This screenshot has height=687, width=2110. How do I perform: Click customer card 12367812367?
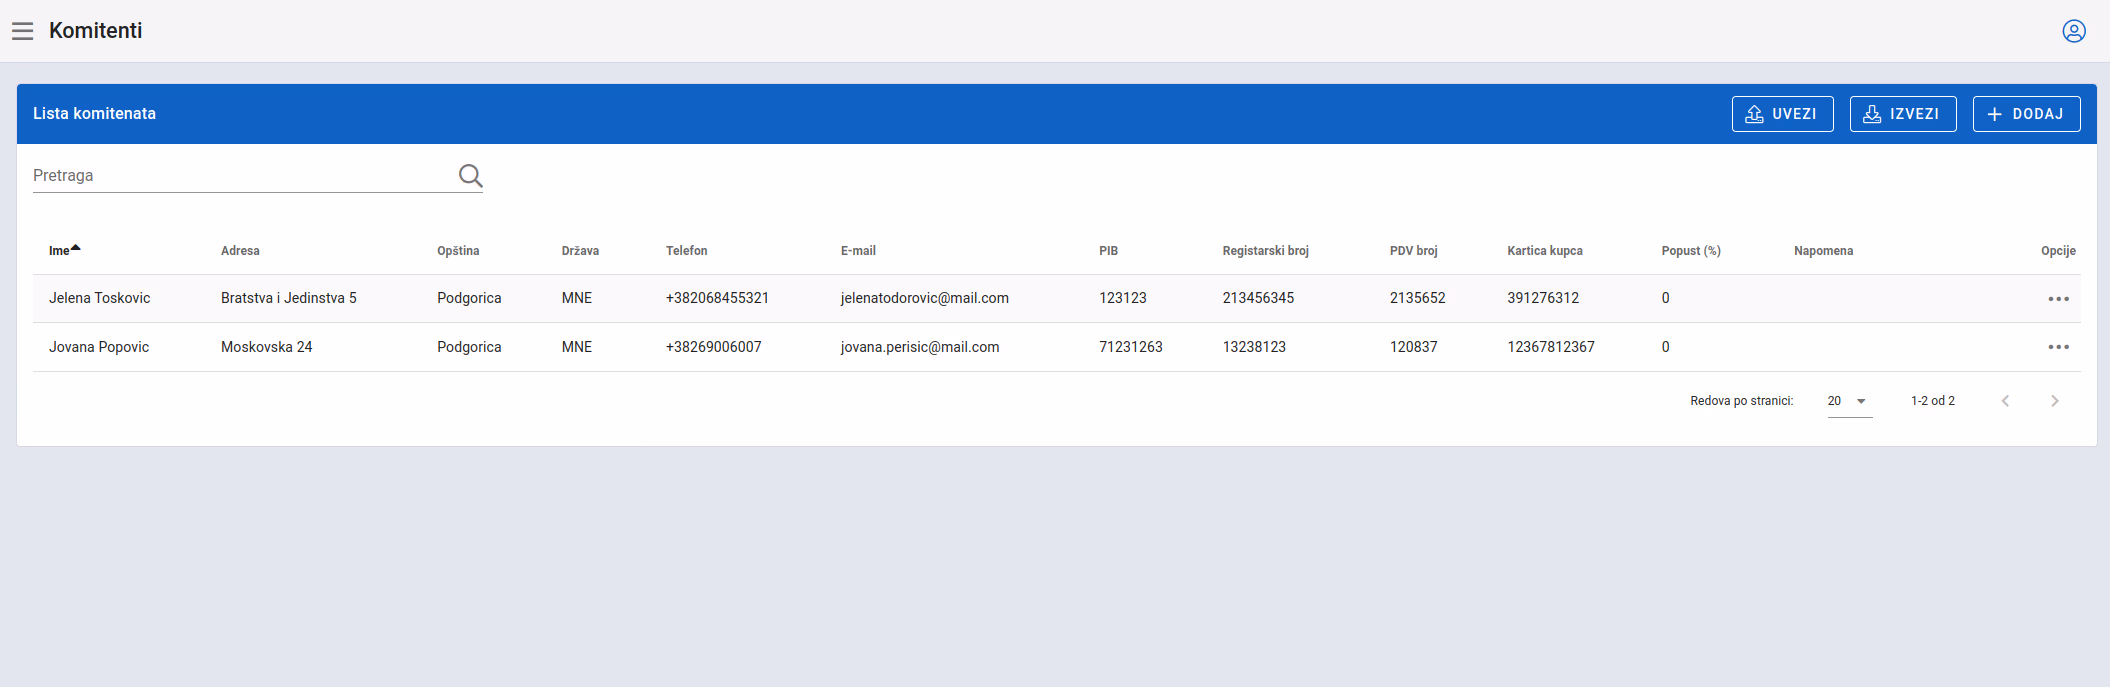click(x=1551, y=347)
